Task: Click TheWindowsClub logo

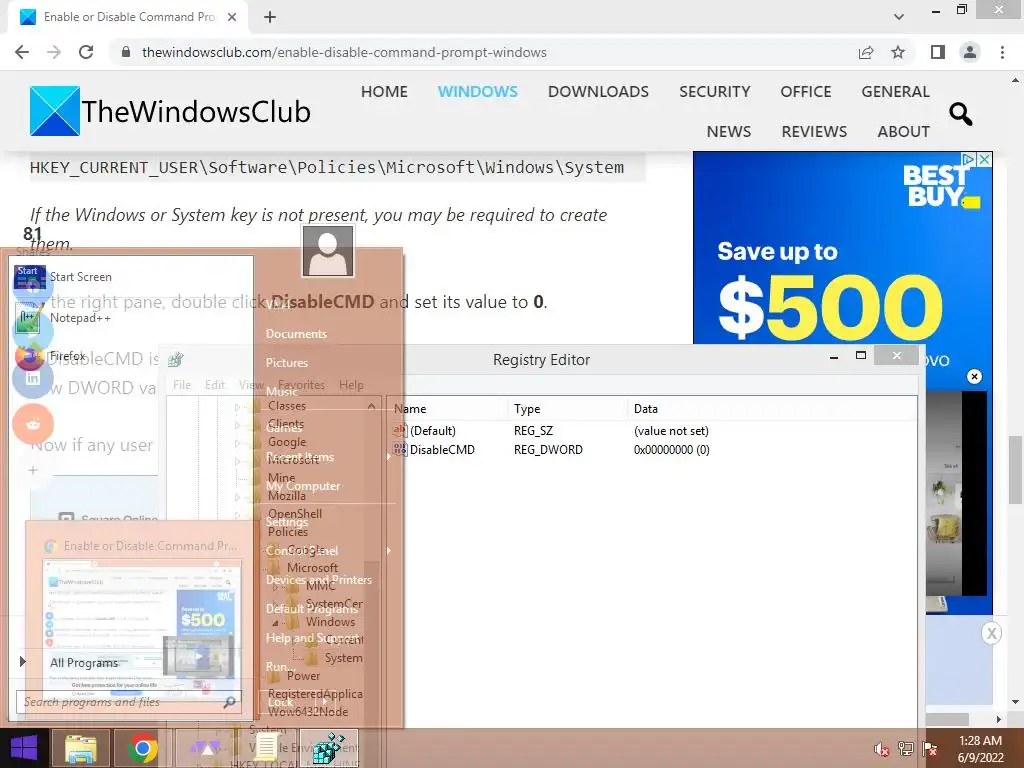Action: (170, 111)
